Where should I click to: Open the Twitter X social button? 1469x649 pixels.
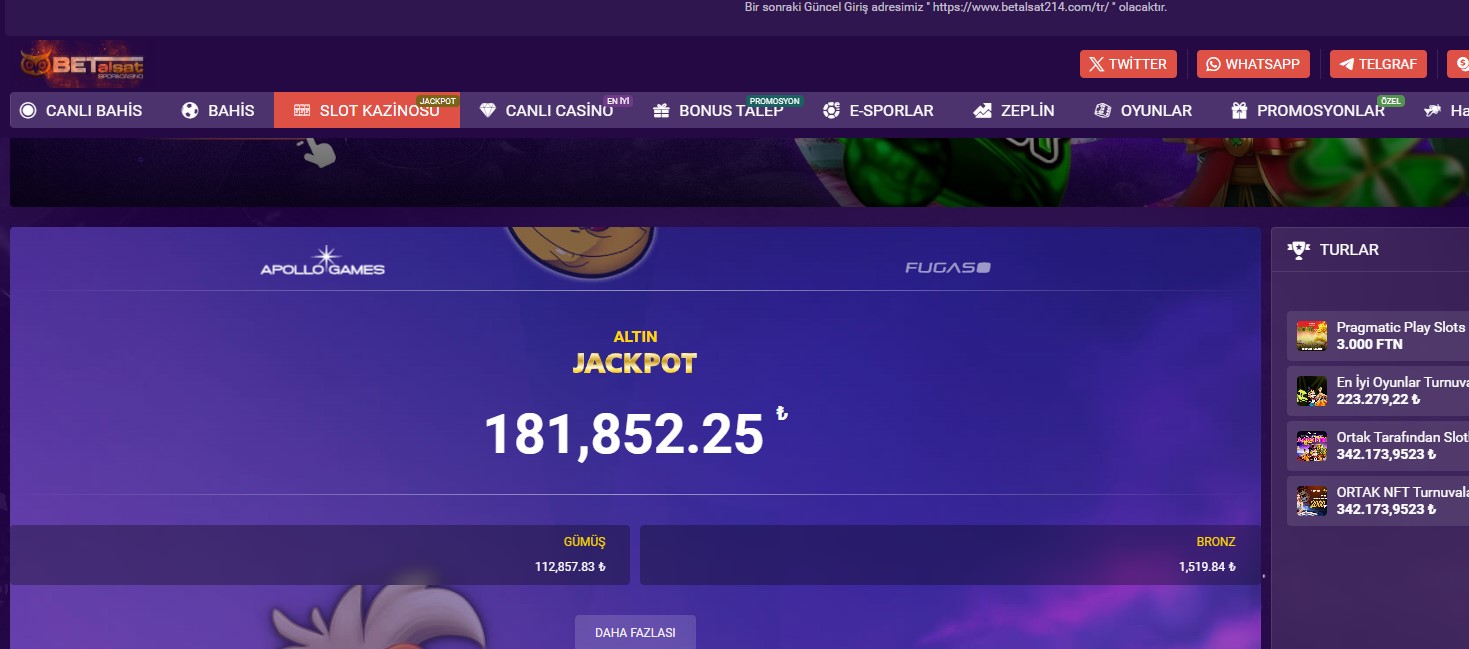click(1128, 64)
